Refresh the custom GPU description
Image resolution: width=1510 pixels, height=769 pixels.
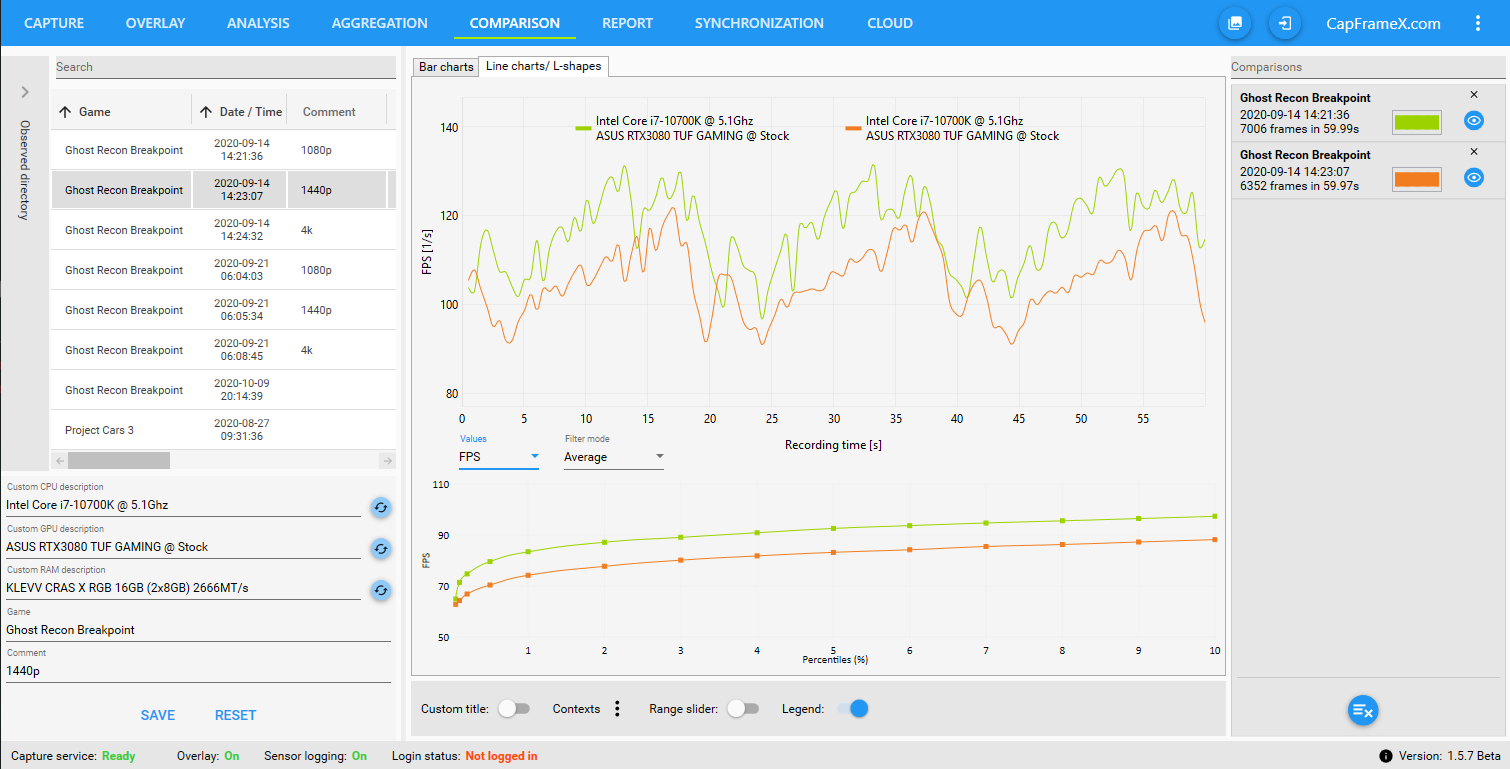[380, 548]
